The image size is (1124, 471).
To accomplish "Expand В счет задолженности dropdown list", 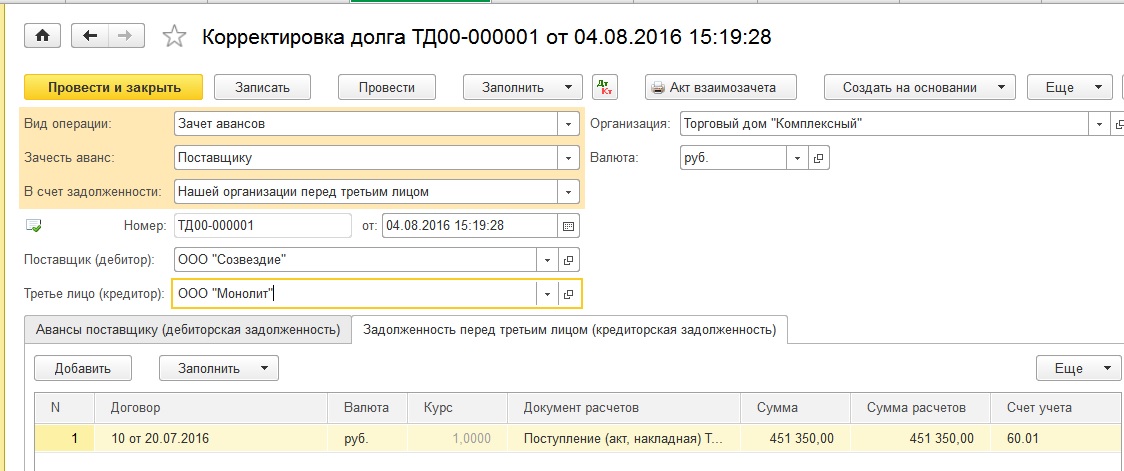I will pyautogui.click(x=568, y=191).
